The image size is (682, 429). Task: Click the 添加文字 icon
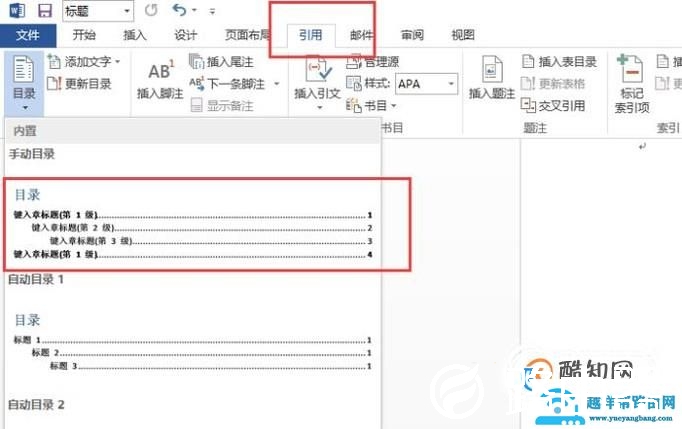[x=54, y=62]
